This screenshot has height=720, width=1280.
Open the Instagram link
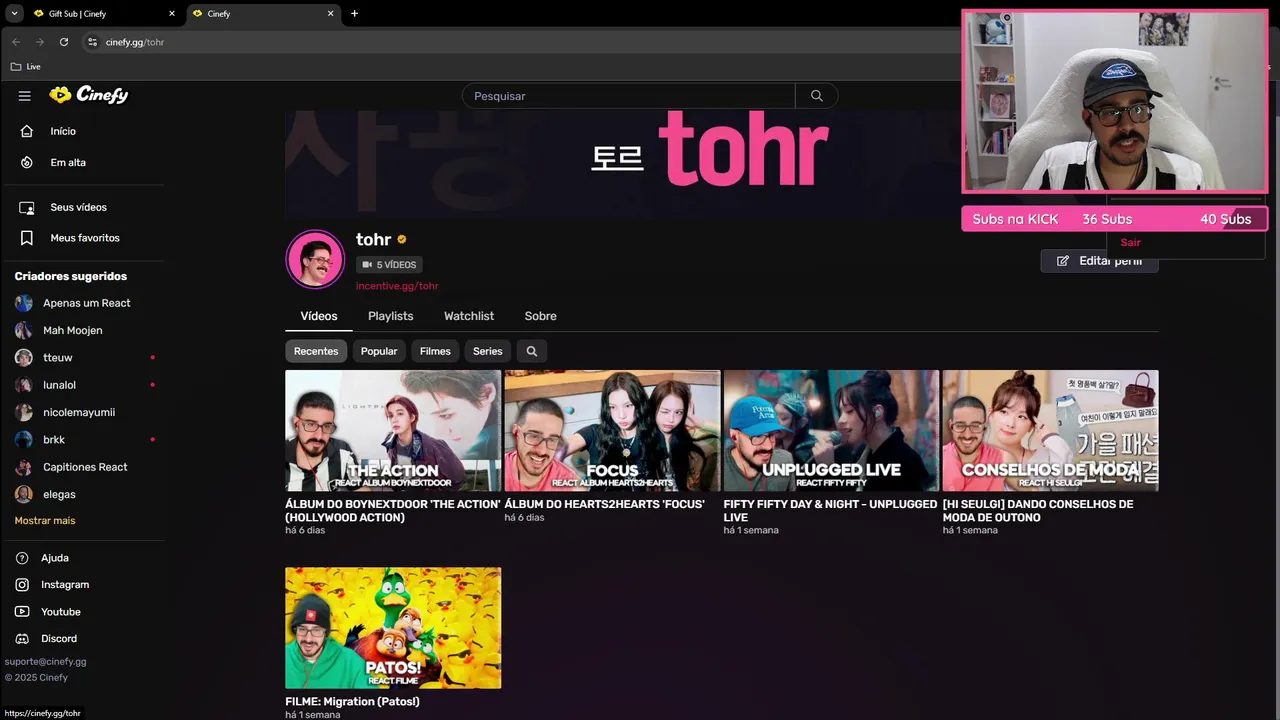point(65,585)
